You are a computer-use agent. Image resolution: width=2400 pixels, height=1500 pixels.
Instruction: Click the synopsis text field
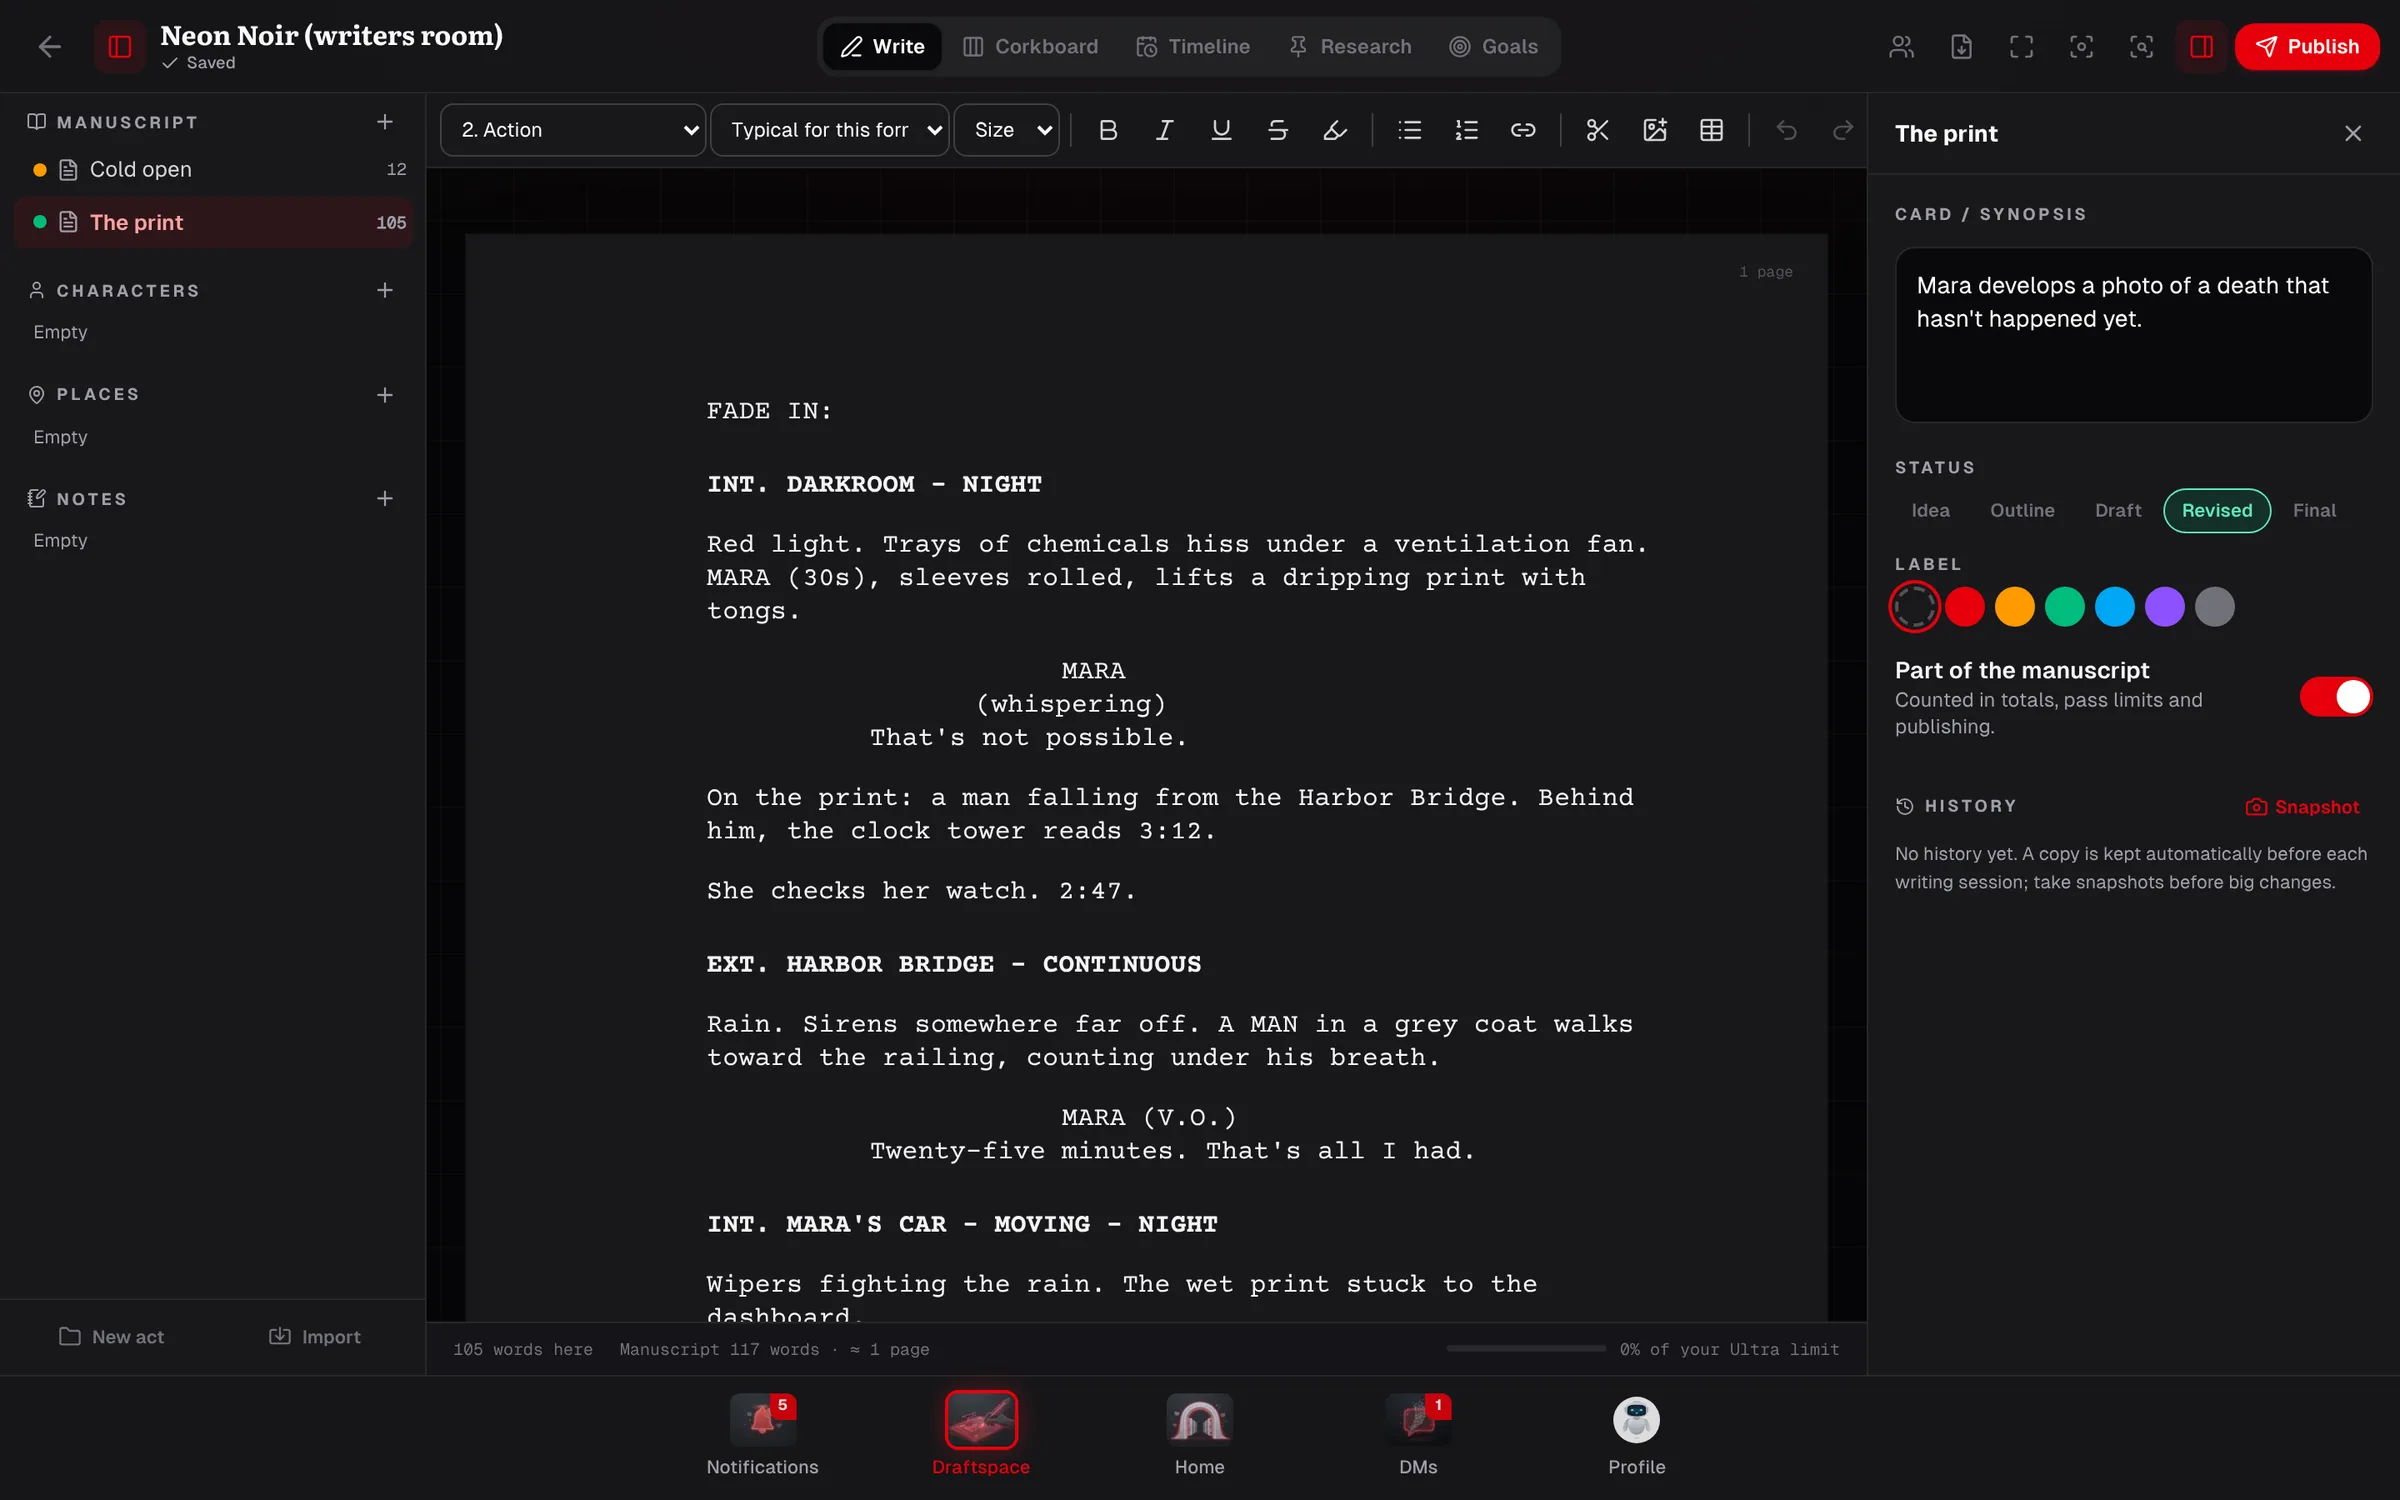click(x=2133, y=335)
